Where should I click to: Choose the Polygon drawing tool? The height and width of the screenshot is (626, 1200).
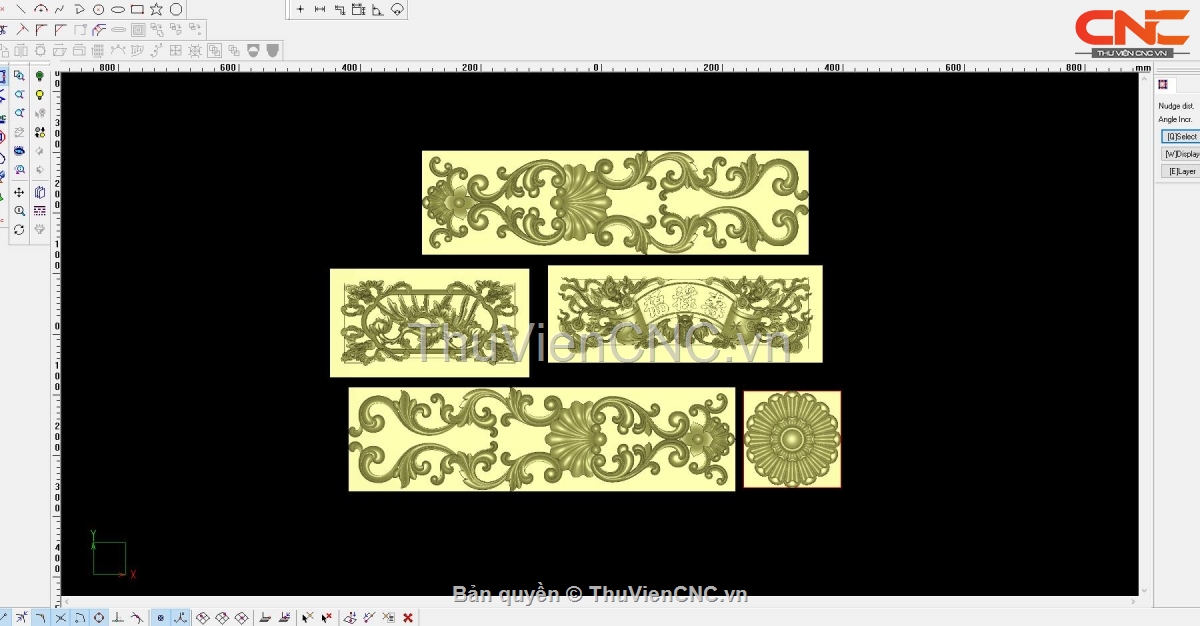176,9
